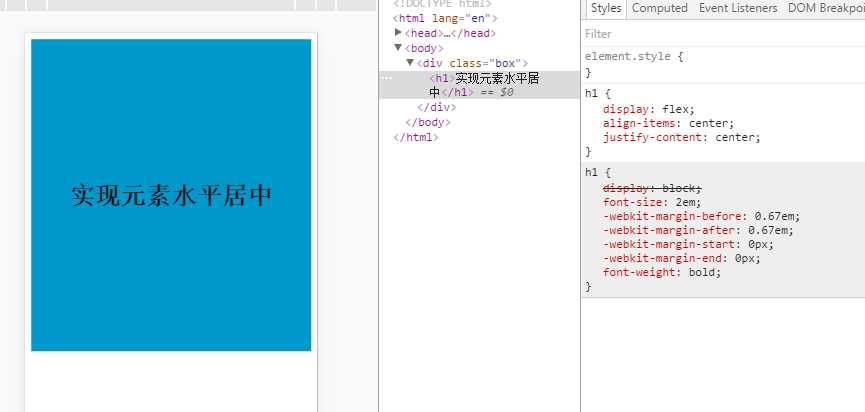Collapse the div class box node

click(x=410, y=62)
